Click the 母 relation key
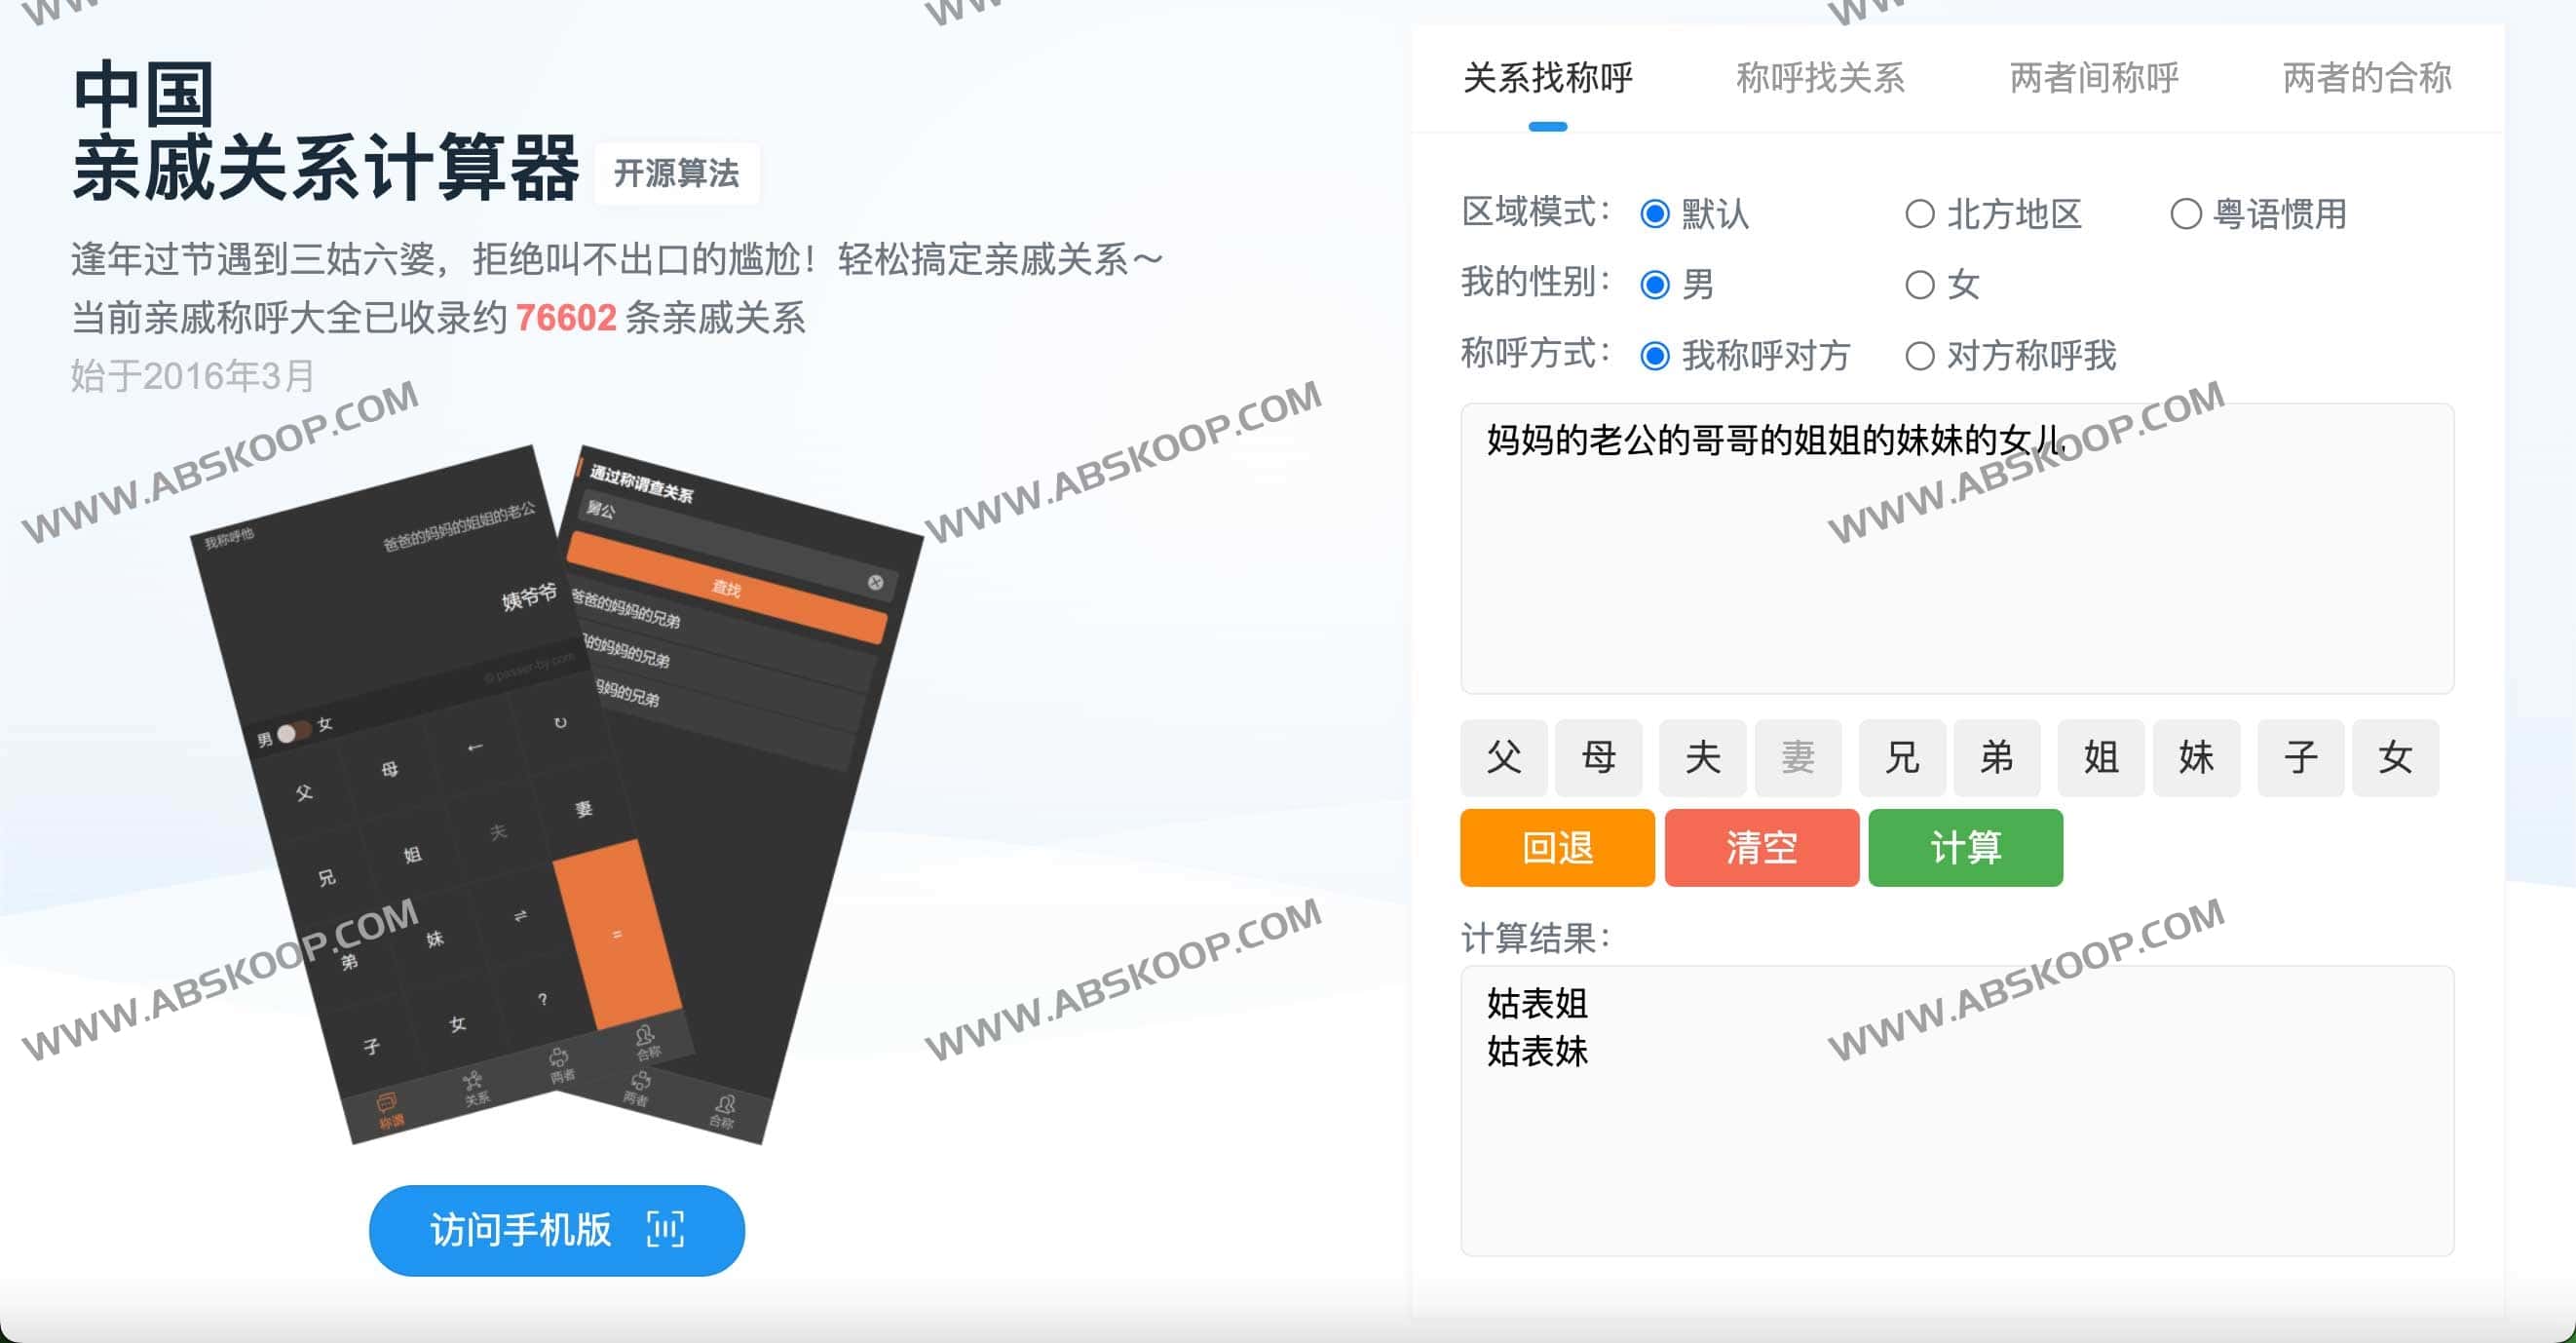This screenshot has height=1343, width=2576. [x=1598, y=758]
